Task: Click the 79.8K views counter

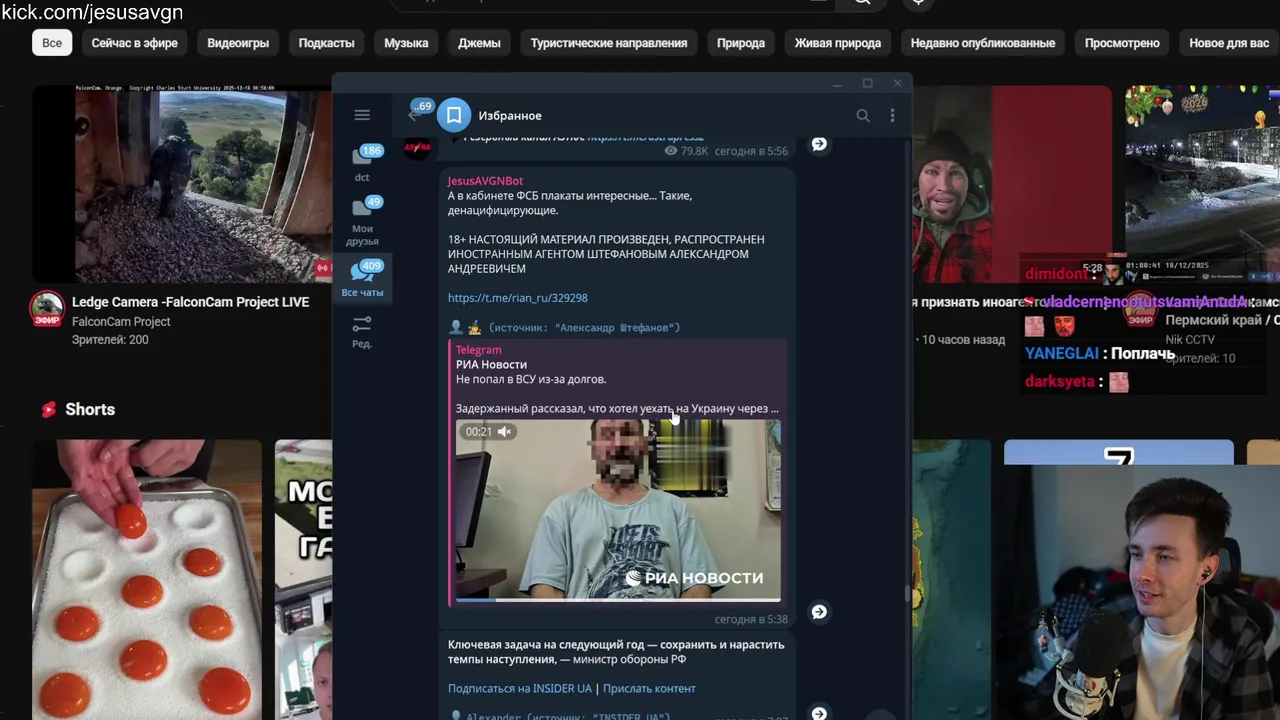Action: [x=686, y=151]
